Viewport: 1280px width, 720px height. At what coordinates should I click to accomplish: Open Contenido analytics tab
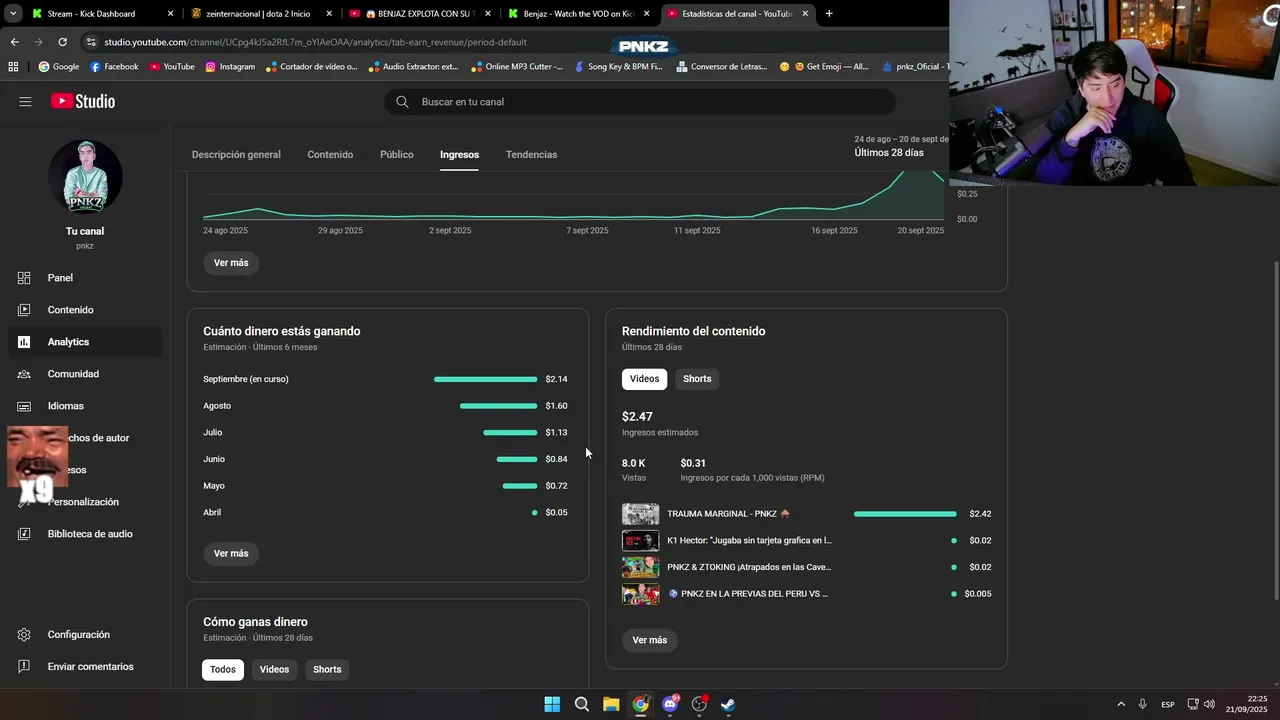click(330, 155)
